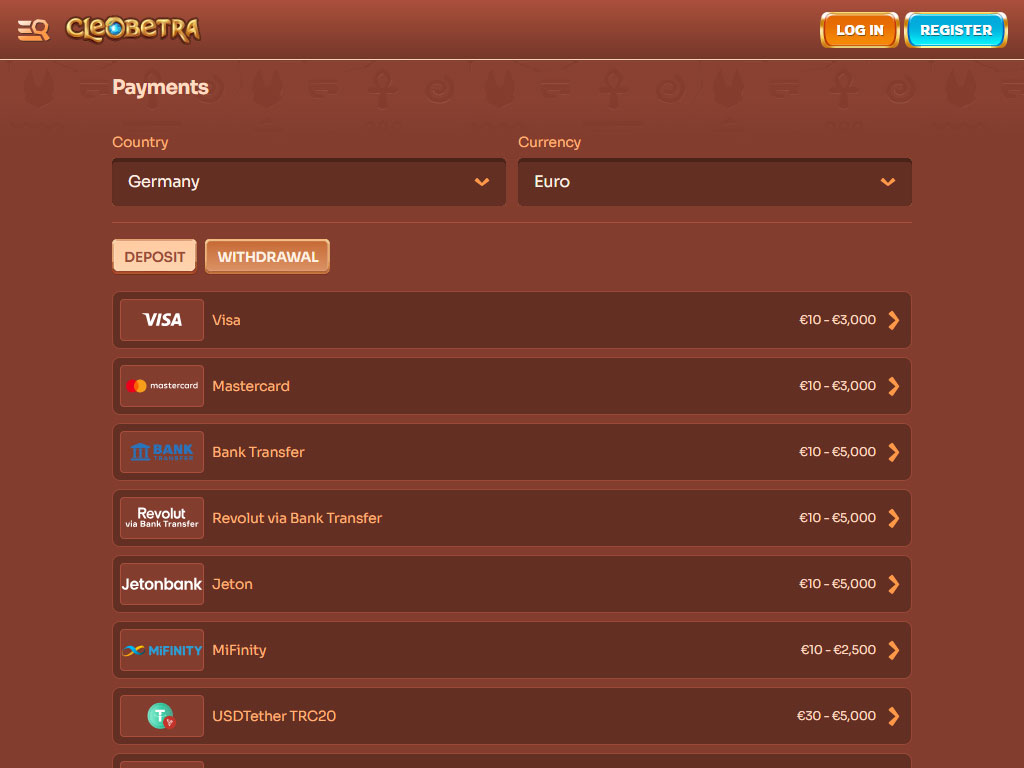
Task: Choose the Jetonbank logo
Action: click(x=162, y=584)
